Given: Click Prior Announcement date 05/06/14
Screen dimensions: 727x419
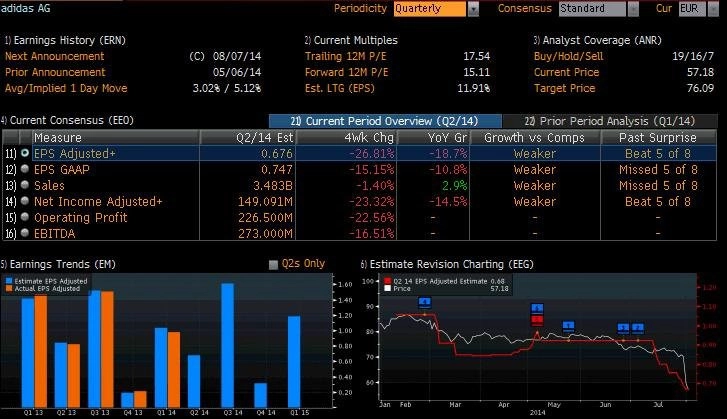Looking at the screenshot, I should point(237,72).
